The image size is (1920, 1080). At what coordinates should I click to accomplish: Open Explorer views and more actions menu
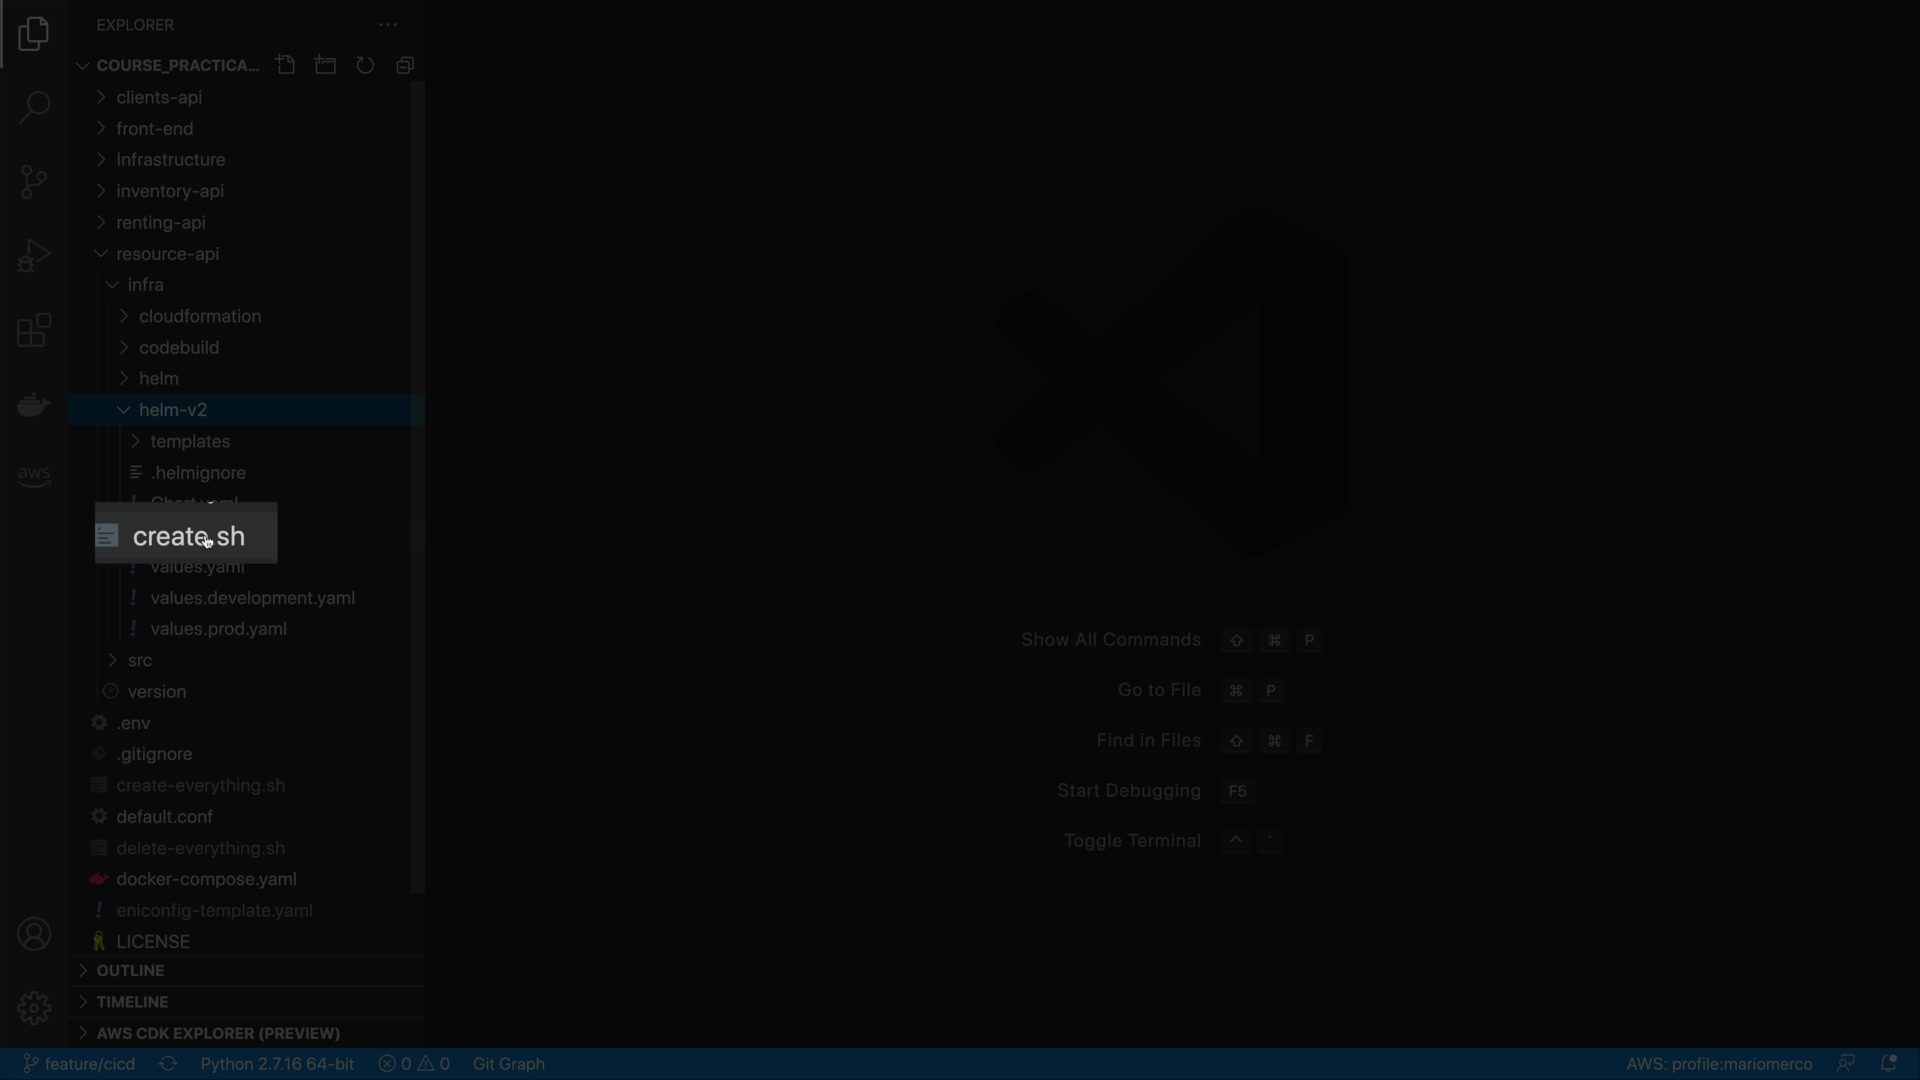click(x=388, y=25)
